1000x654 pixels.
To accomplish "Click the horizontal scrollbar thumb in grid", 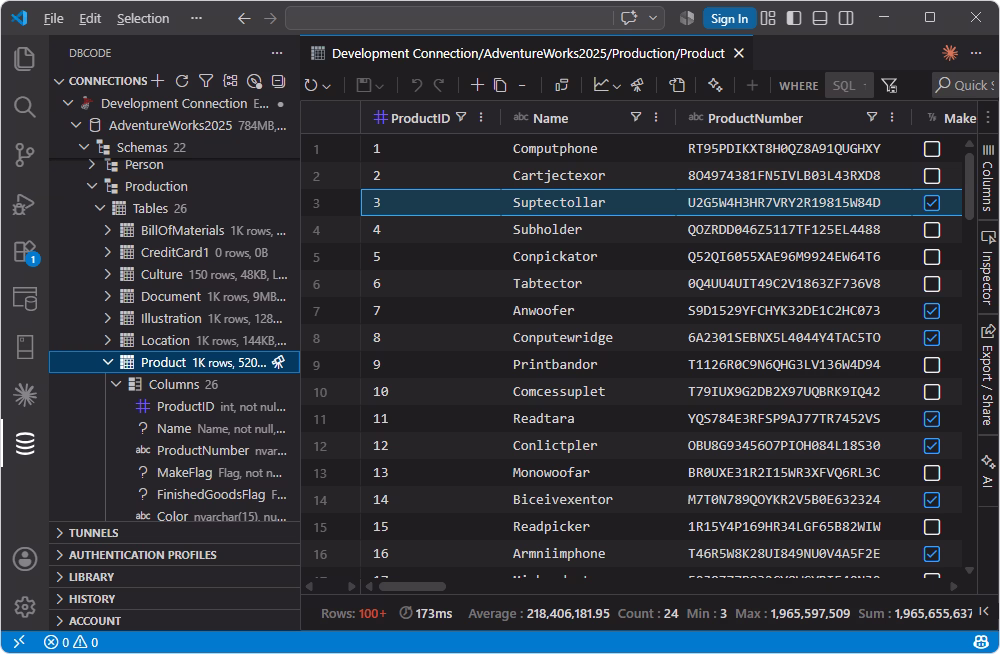I will coord(413,586).
